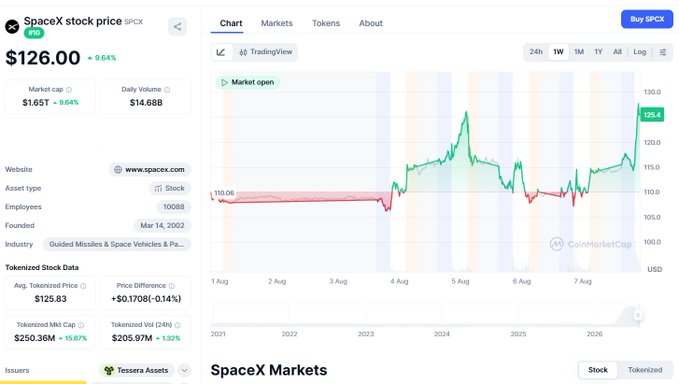The width and height of the screenshot is (679, 384).
Task: Click the 110.06 starting price label
Action: [224, 193]
